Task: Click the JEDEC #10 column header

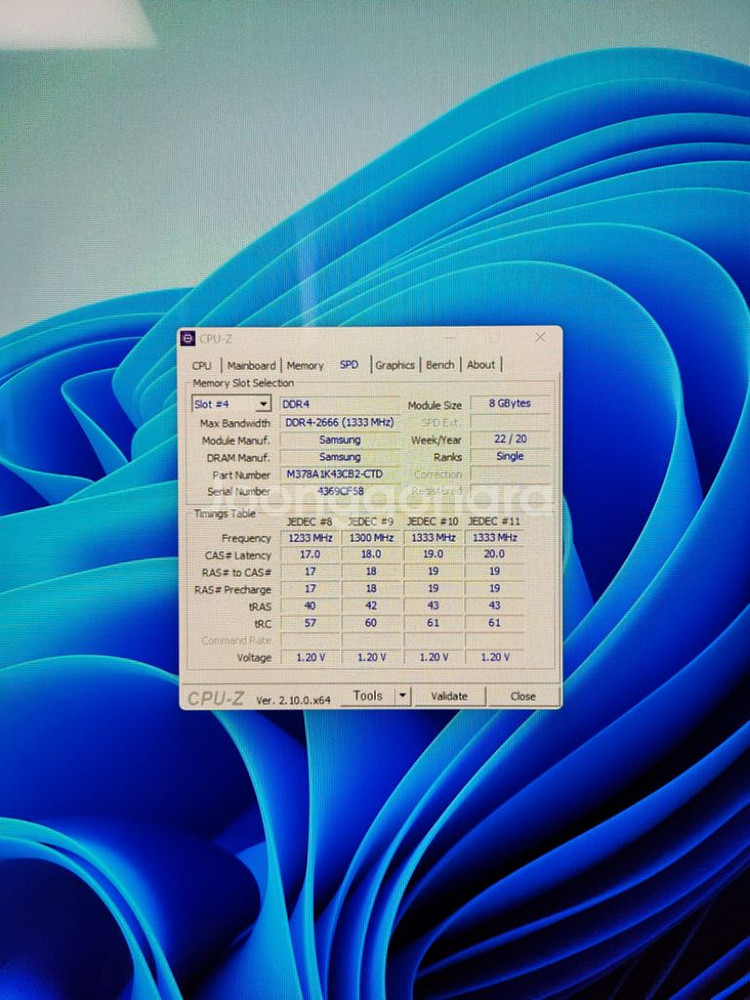Action: 432,521
